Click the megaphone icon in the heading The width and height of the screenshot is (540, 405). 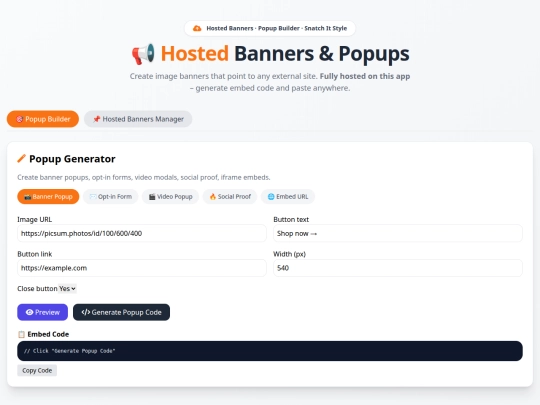[143, 54]
